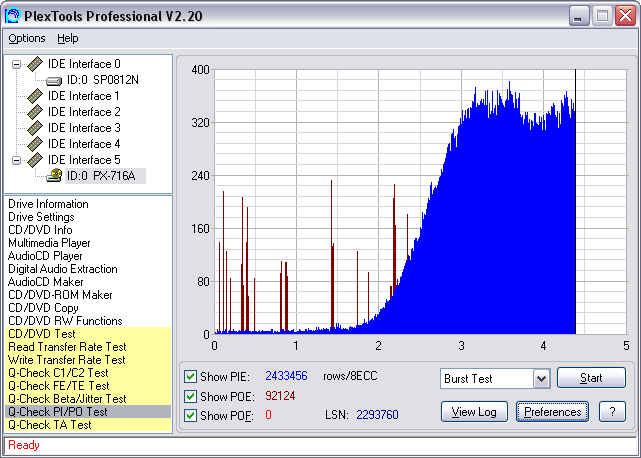Select IDE Interface 3 label in tree
641x458 pixels.
click(x=84, y=128)
